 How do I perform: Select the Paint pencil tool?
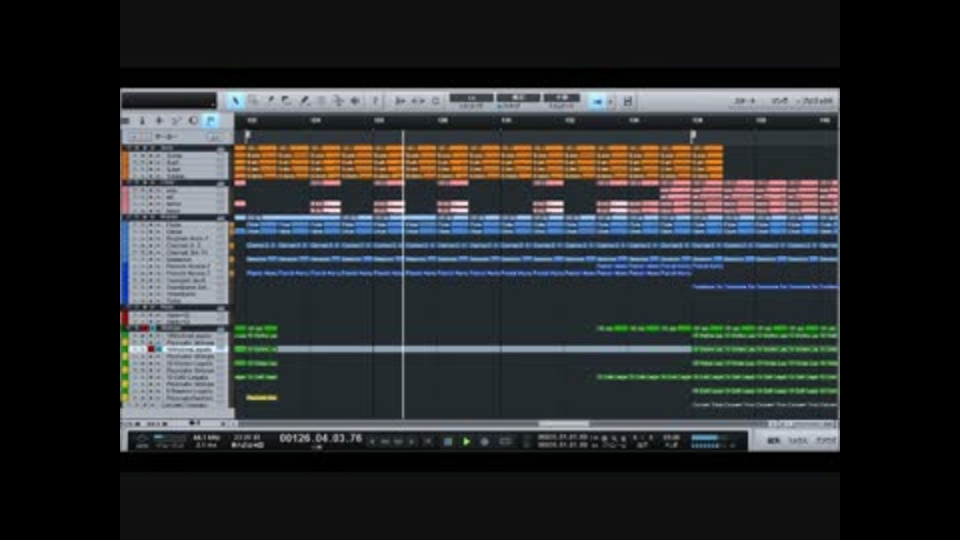(304, 101)
